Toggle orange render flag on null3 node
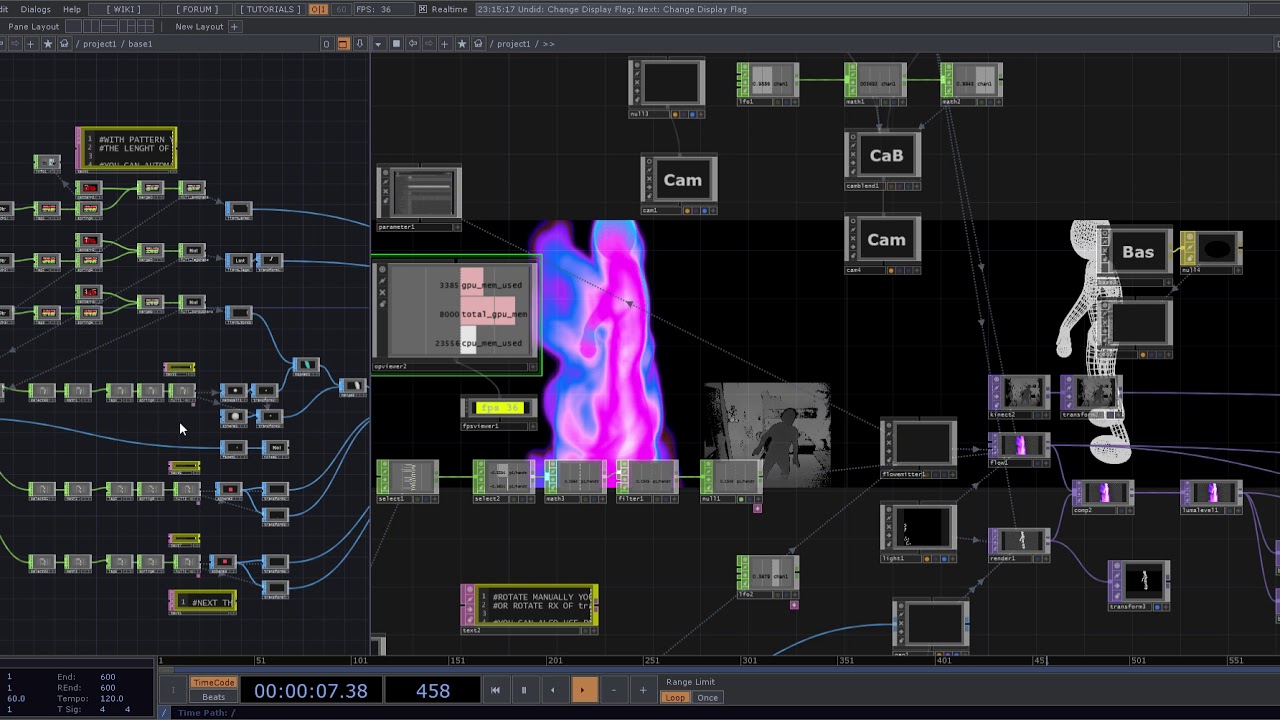The width and height of the screenshot is (1280, 720). [x=674, y=114]
